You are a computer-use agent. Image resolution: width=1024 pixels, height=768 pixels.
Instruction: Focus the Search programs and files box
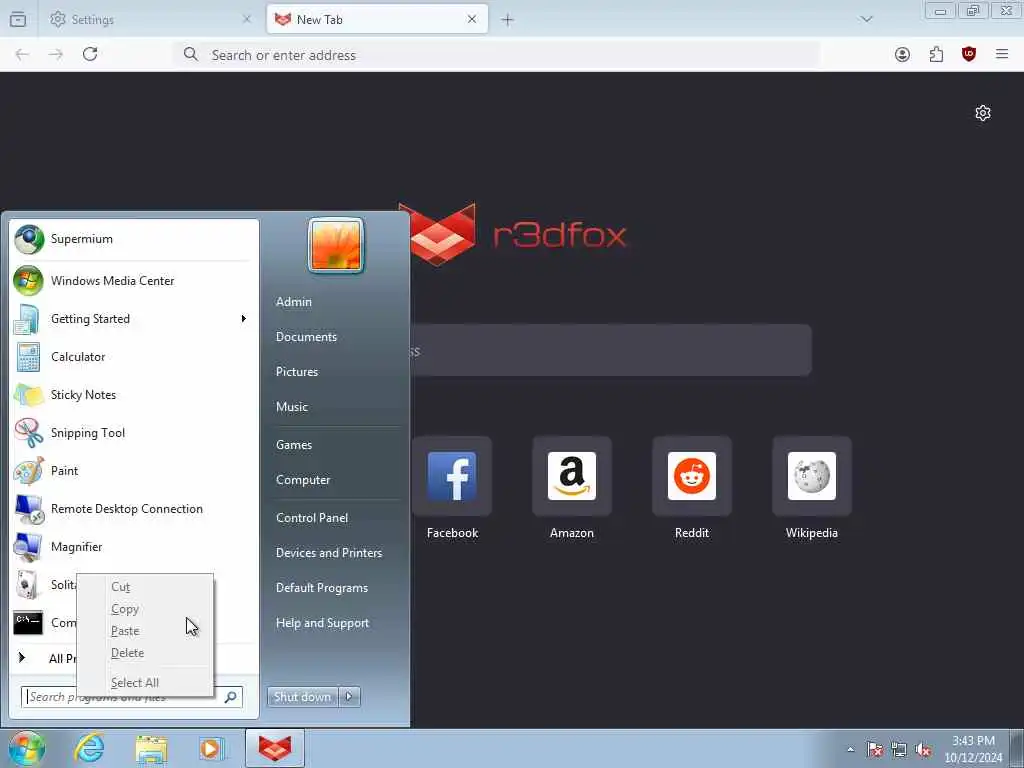[x=132, y=697]
